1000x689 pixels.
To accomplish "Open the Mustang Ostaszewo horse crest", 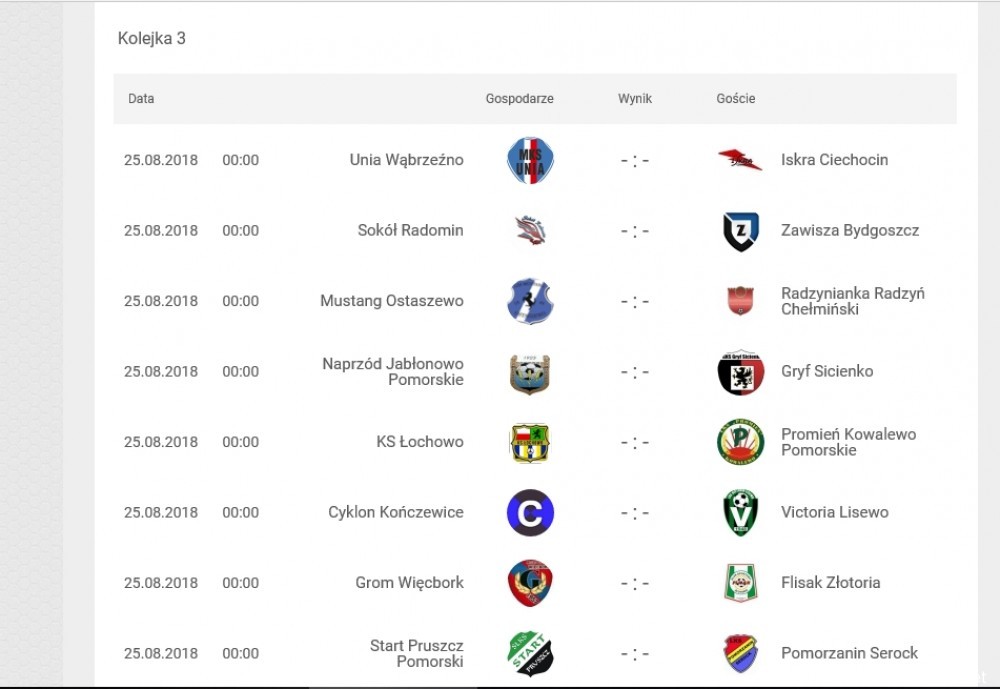I will pyautogui.click(x=530, y=301).
